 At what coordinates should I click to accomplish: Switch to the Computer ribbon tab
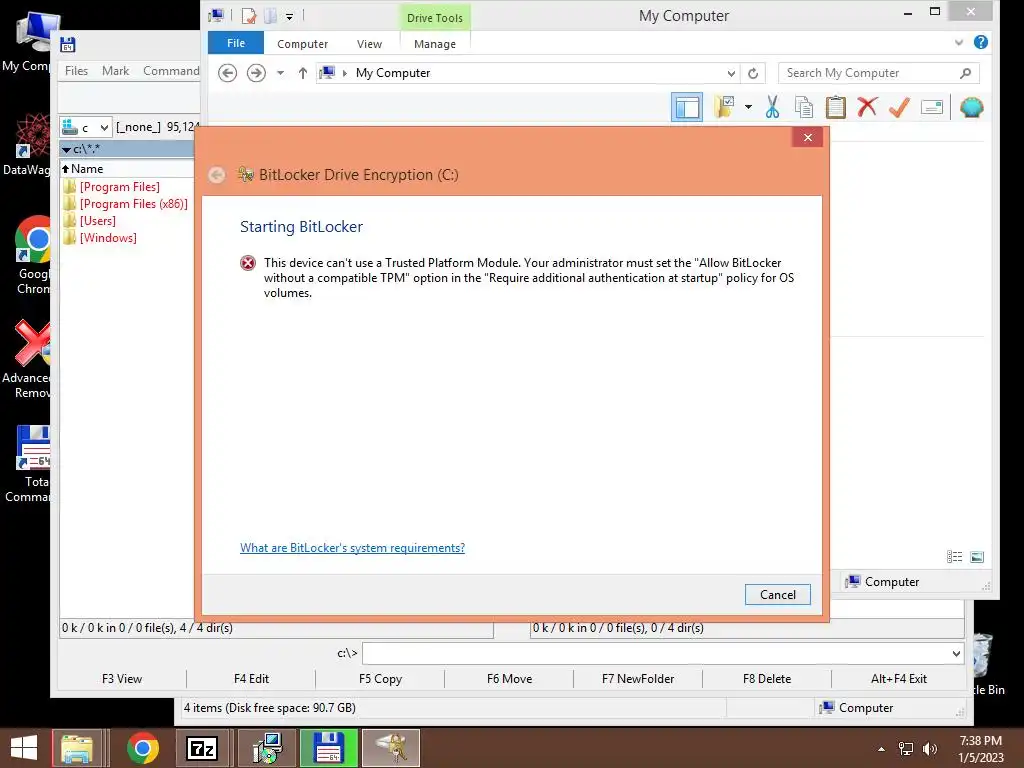coord(302,44)
